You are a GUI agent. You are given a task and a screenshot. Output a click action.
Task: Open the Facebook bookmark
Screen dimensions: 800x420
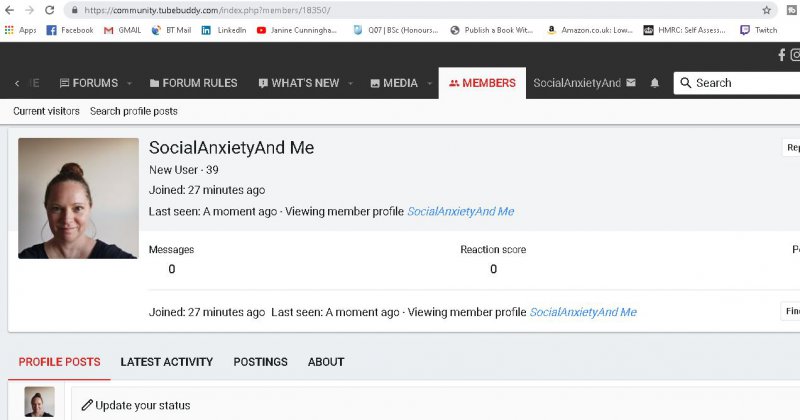69,30
